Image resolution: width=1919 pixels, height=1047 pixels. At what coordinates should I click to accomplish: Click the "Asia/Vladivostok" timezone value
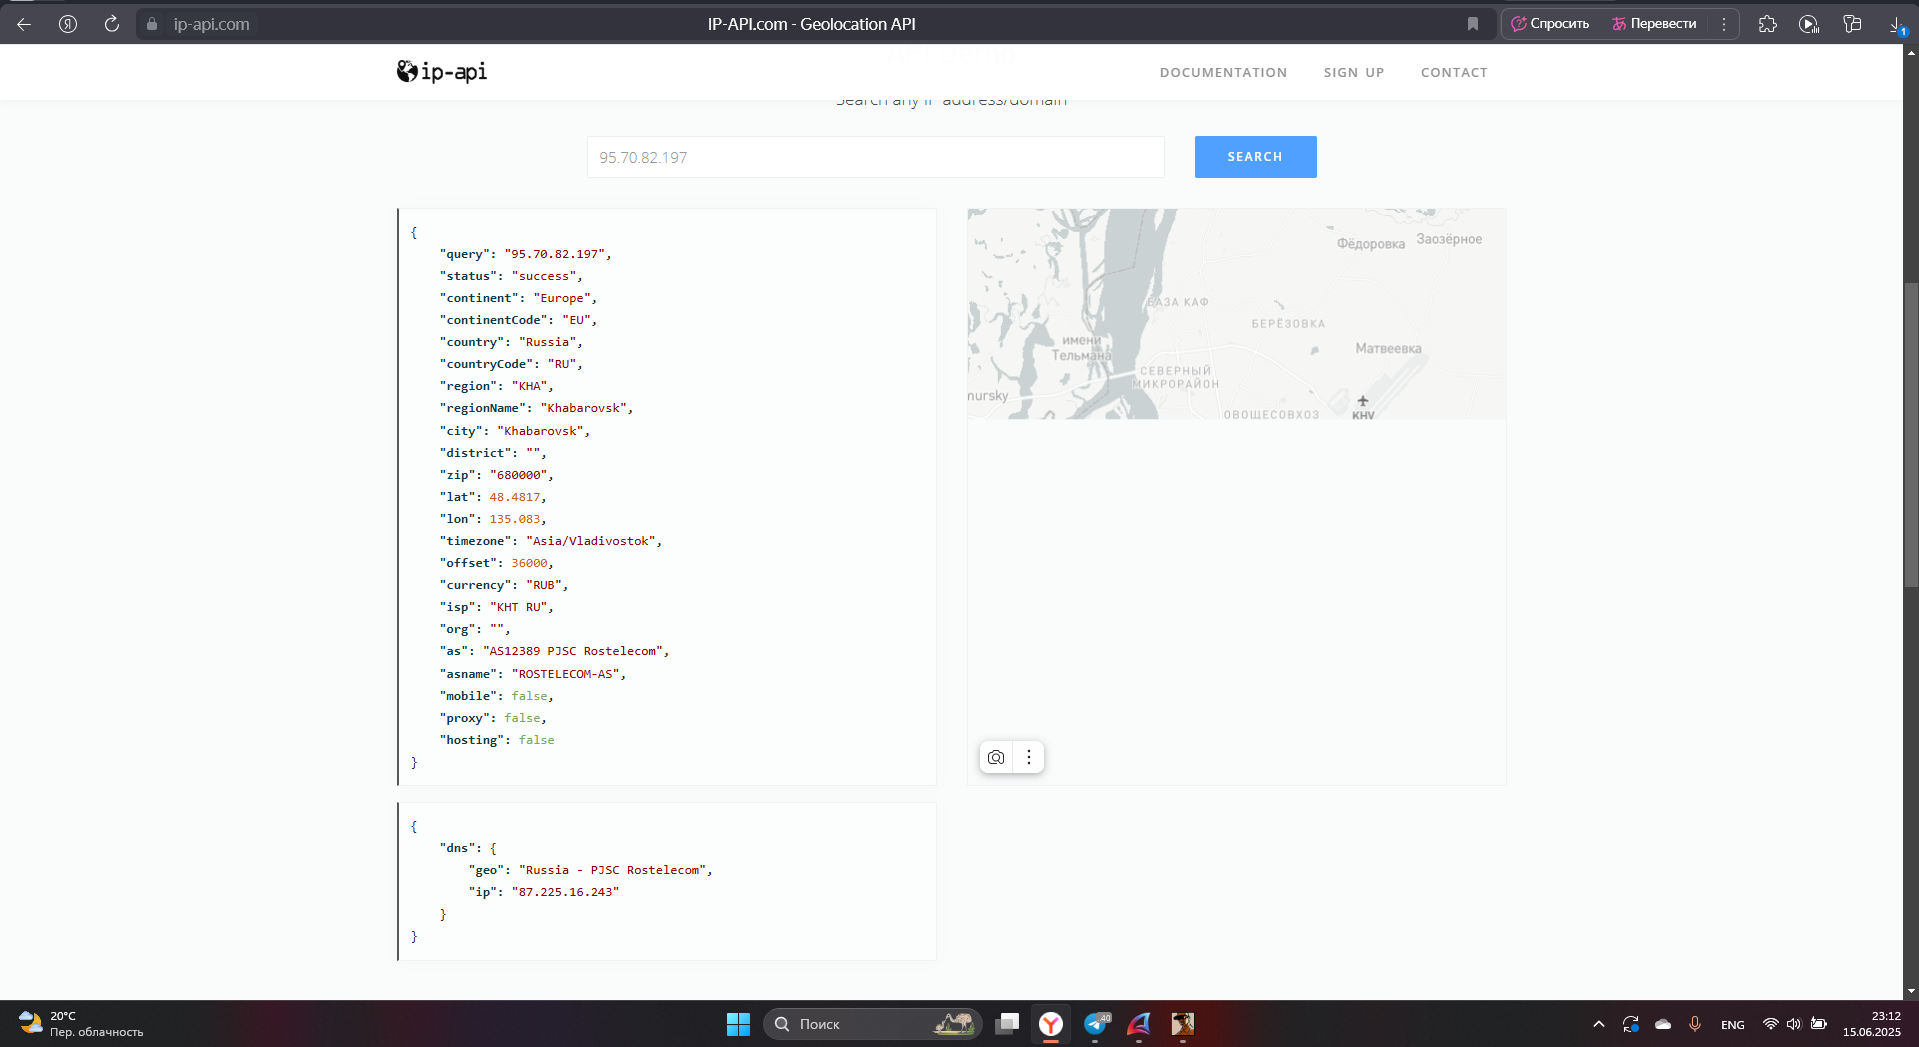[x=590, y=541]
